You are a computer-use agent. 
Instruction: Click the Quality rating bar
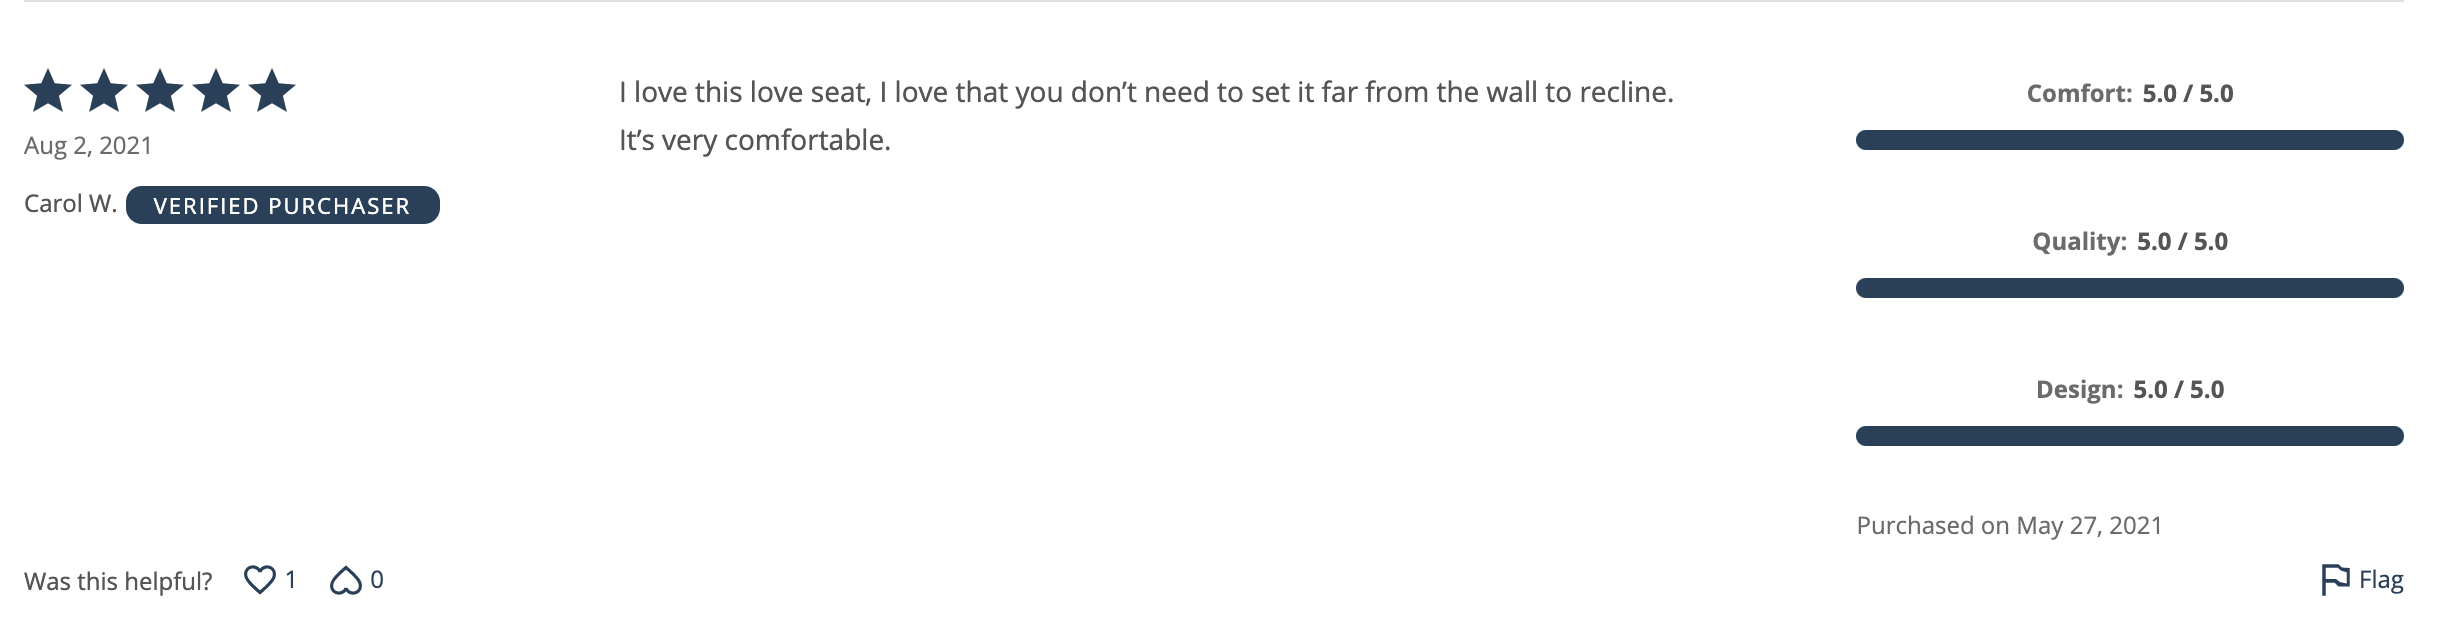tap(2130, 288)
